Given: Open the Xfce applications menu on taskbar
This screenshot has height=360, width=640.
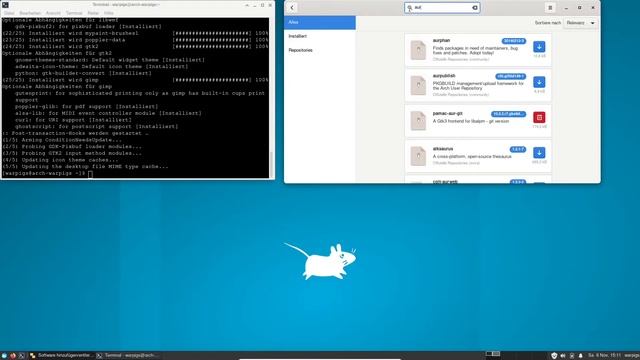Looking at the screenshot, I should click(x=4, y=356).
